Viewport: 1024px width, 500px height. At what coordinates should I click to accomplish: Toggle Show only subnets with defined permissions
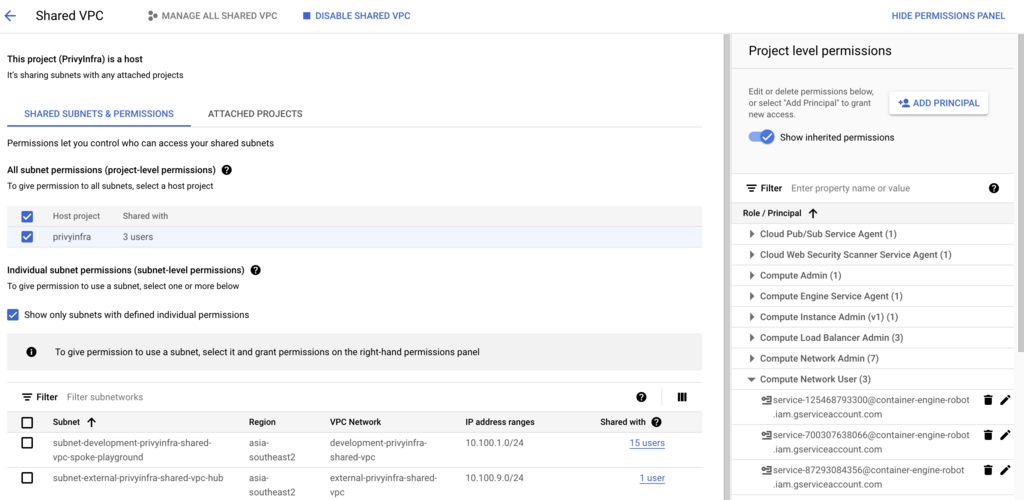pyautogui.click(x=13, y=315)
